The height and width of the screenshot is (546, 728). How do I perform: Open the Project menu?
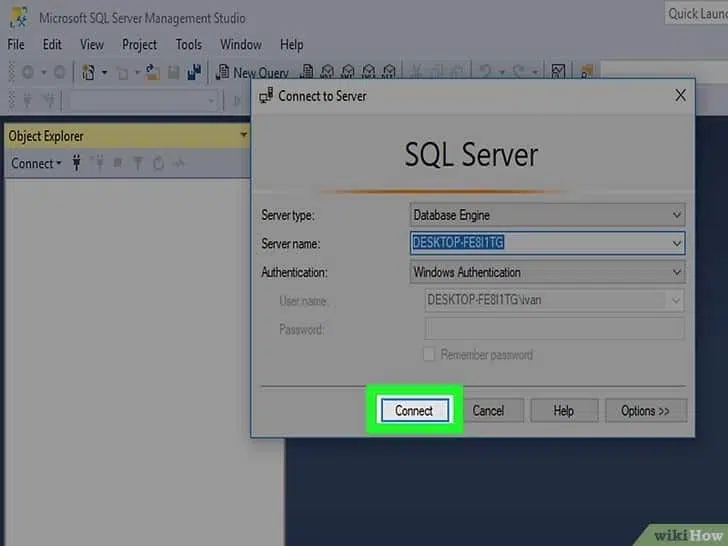[139, 44]
